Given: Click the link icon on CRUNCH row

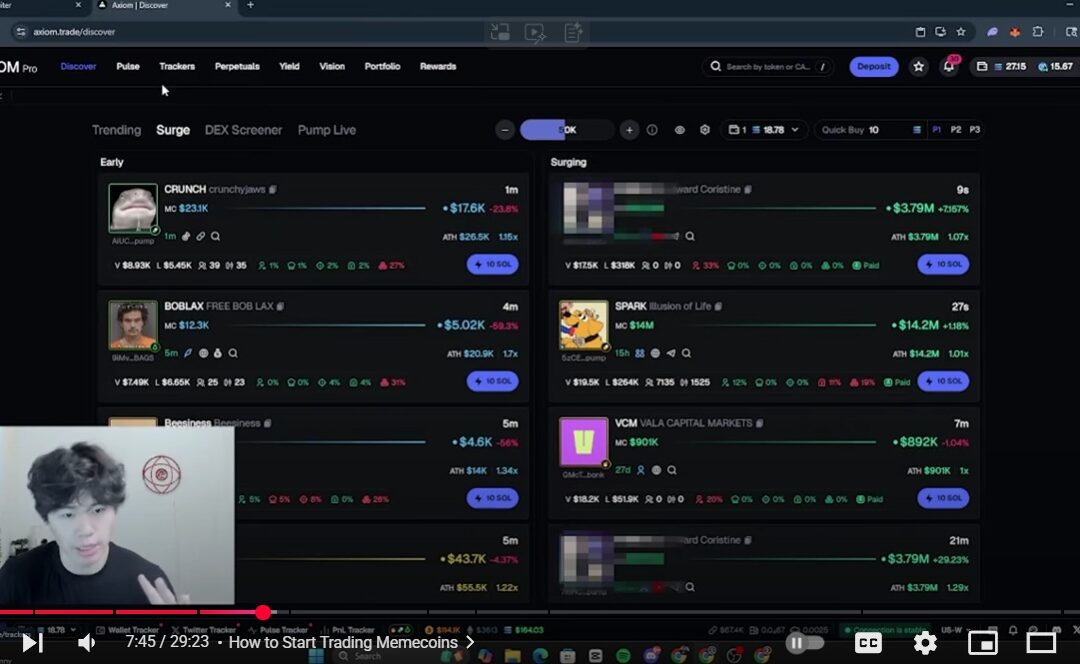Looking at the screenshot, I should 200,236.
